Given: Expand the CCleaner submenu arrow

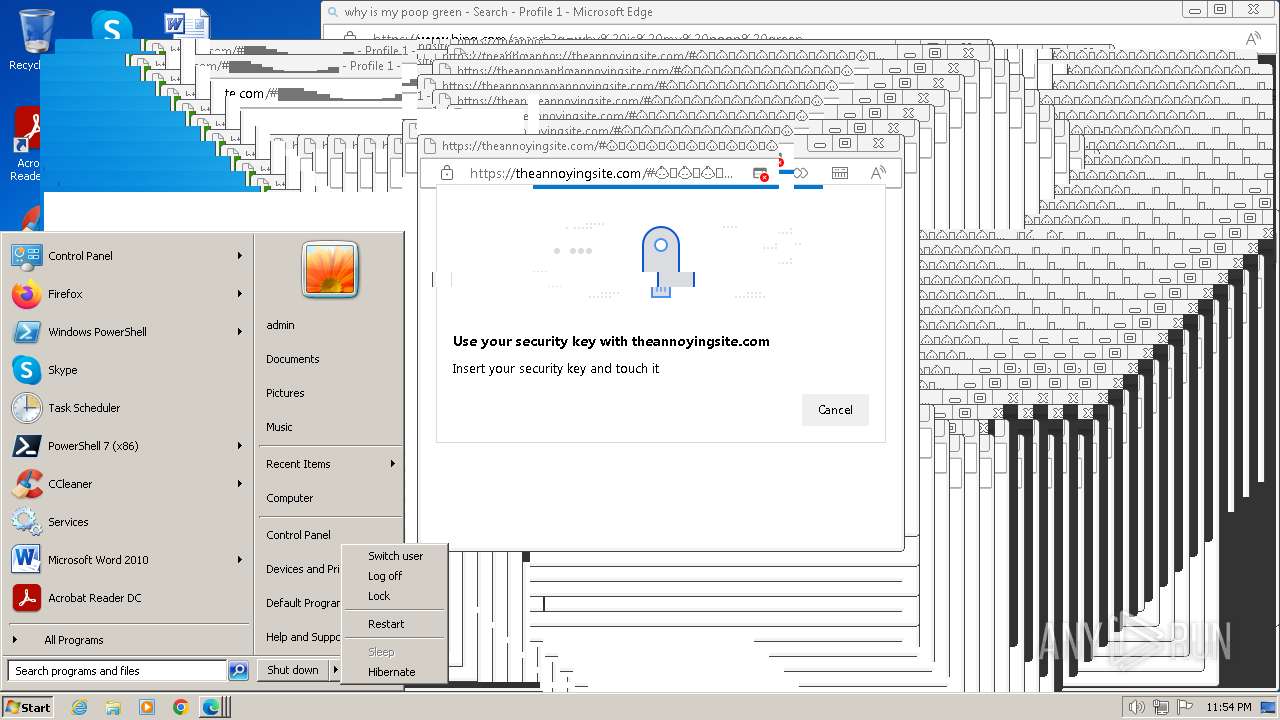Looking at the screenshot, I should [x=240, y=484].
